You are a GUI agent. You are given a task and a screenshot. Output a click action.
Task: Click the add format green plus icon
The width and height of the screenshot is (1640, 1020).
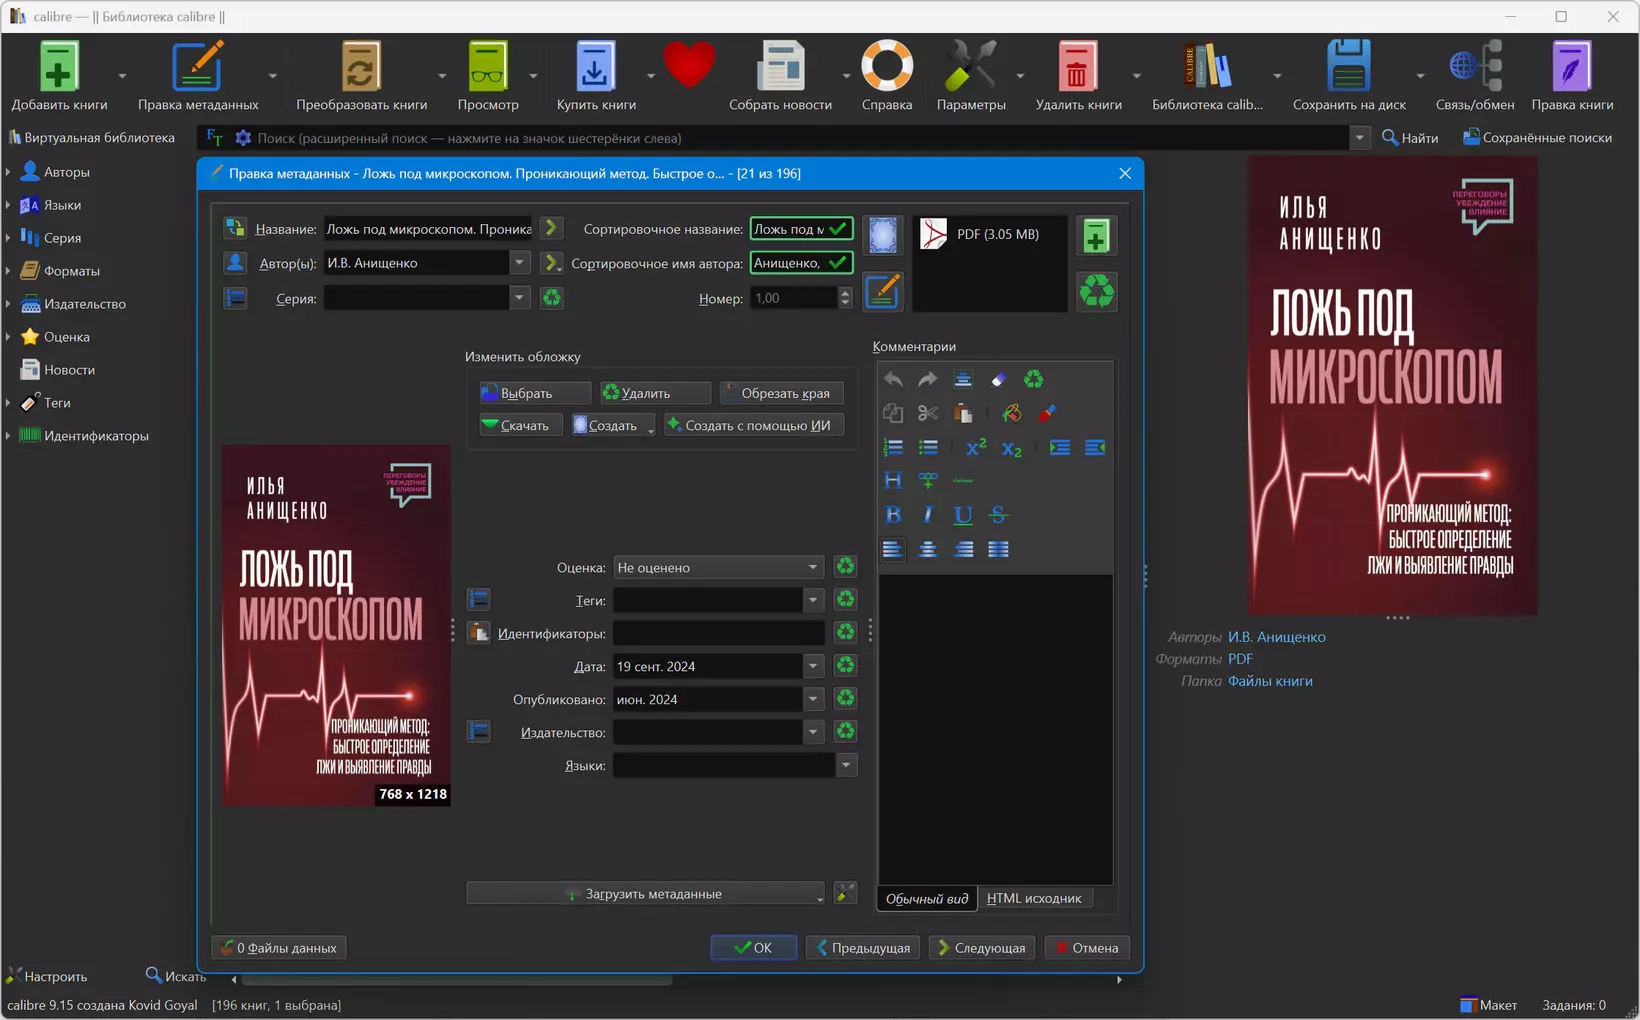[x=1096, y=237]
